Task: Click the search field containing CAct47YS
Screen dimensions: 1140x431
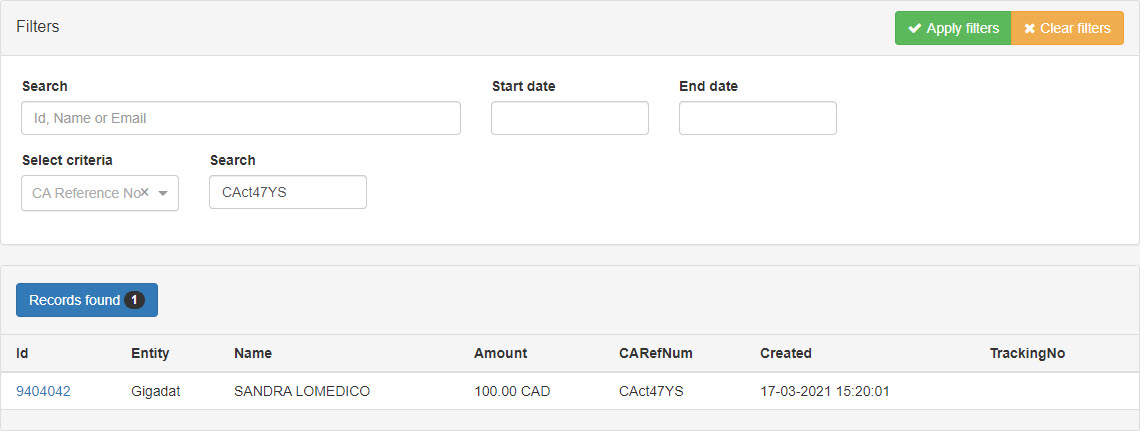Action: click(287, 192)
